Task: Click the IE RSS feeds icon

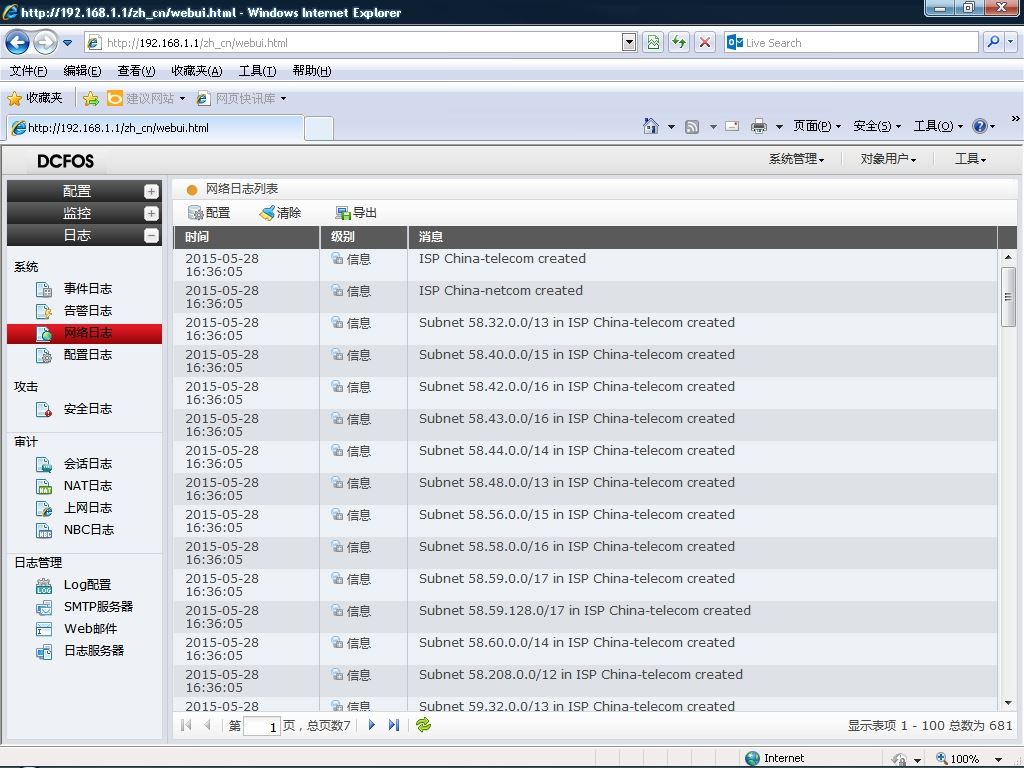Action: pos(692,127)
